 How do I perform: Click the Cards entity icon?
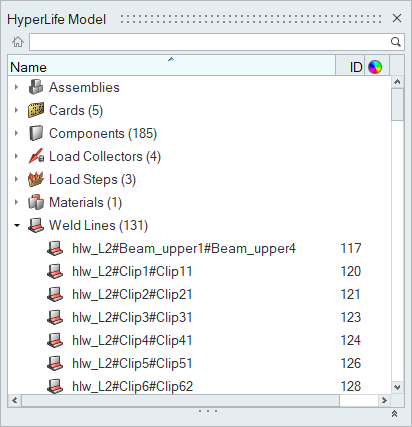[36, 110]
